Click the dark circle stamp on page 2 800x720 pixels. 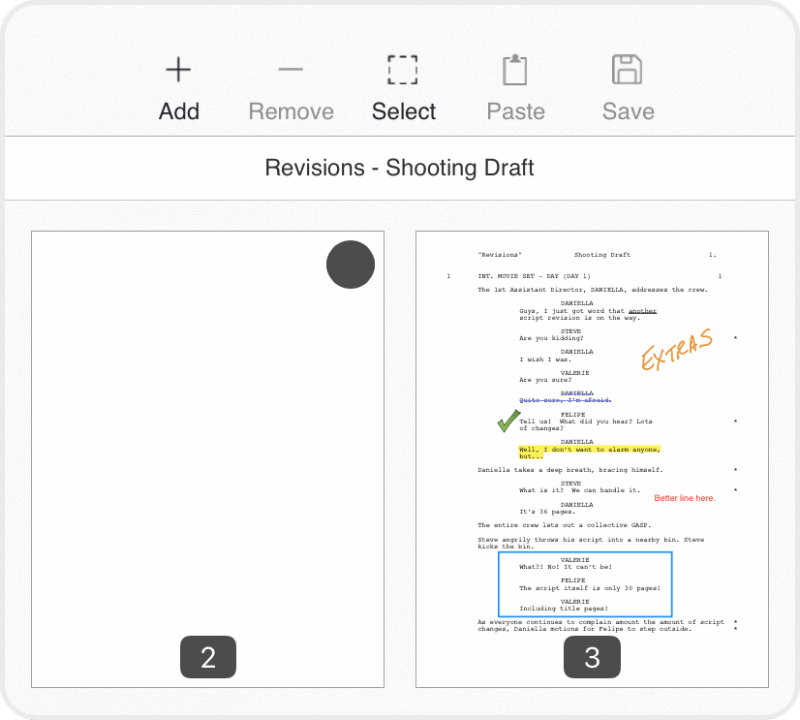pos(350,264)
